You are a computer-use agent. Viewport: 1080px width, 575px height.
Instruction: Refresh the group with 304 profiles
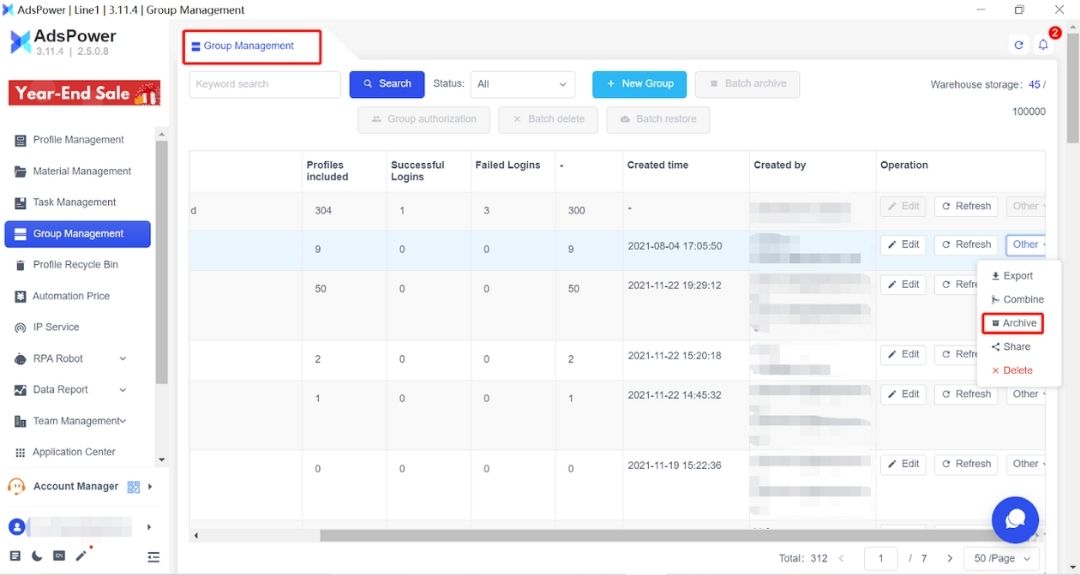pyautogui.click(x=966, y=207)
